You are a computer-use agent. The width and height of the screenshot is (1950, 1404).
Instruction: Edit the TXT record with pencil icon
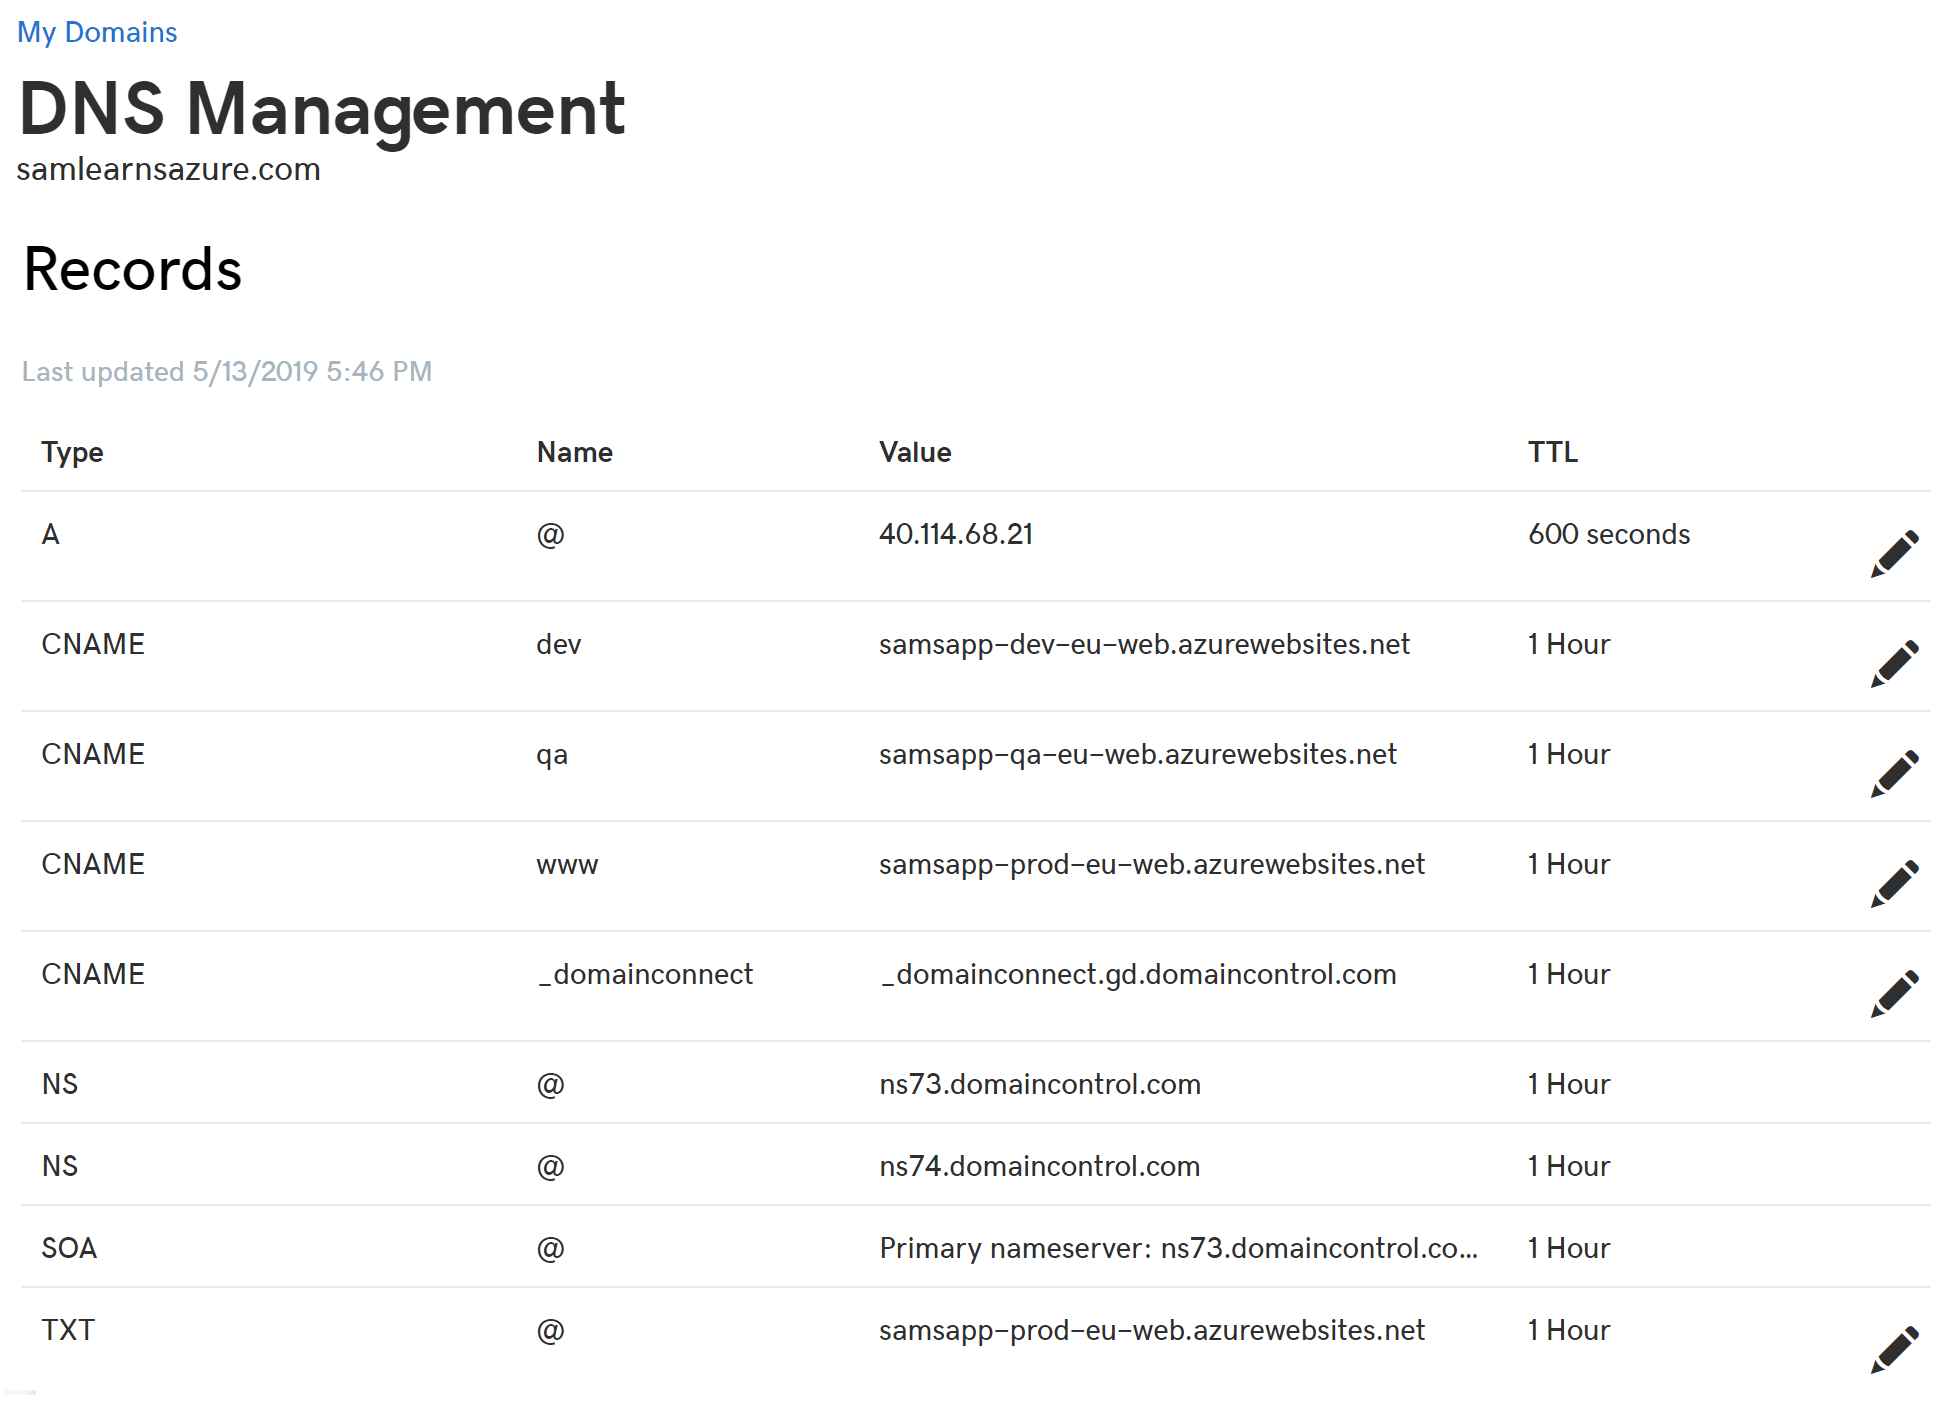tap(1894, 1350)
